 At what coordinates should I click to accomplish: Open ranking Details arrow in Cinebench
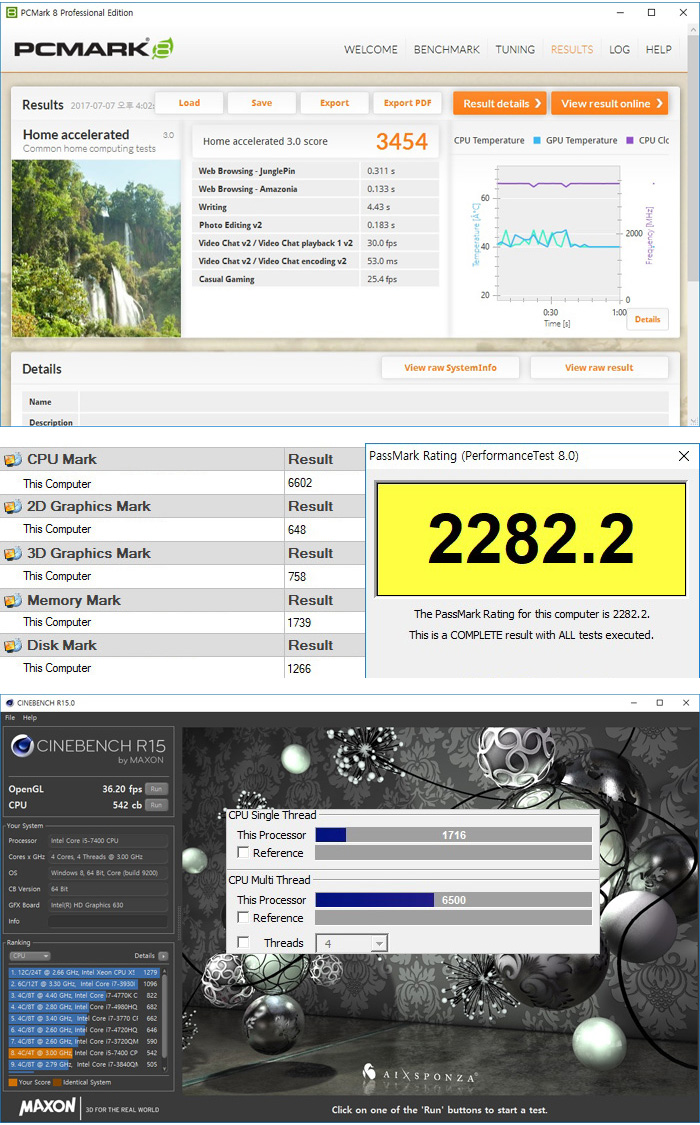click(x=163, y=956)
